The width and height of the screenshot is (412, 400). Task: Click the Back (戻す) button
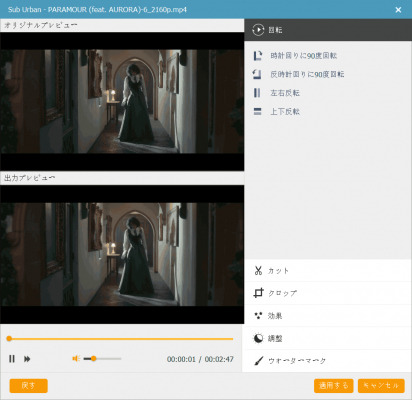click(x=29, y=386)
